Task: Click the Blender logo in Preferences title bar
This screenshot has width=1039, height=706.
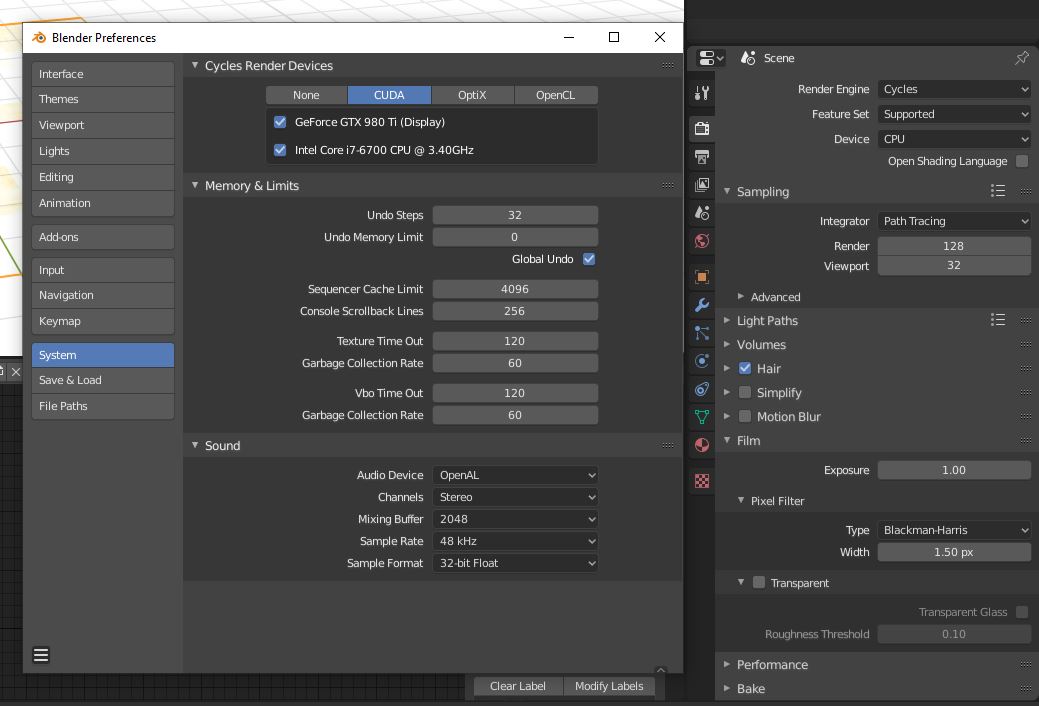Action: 39,38
